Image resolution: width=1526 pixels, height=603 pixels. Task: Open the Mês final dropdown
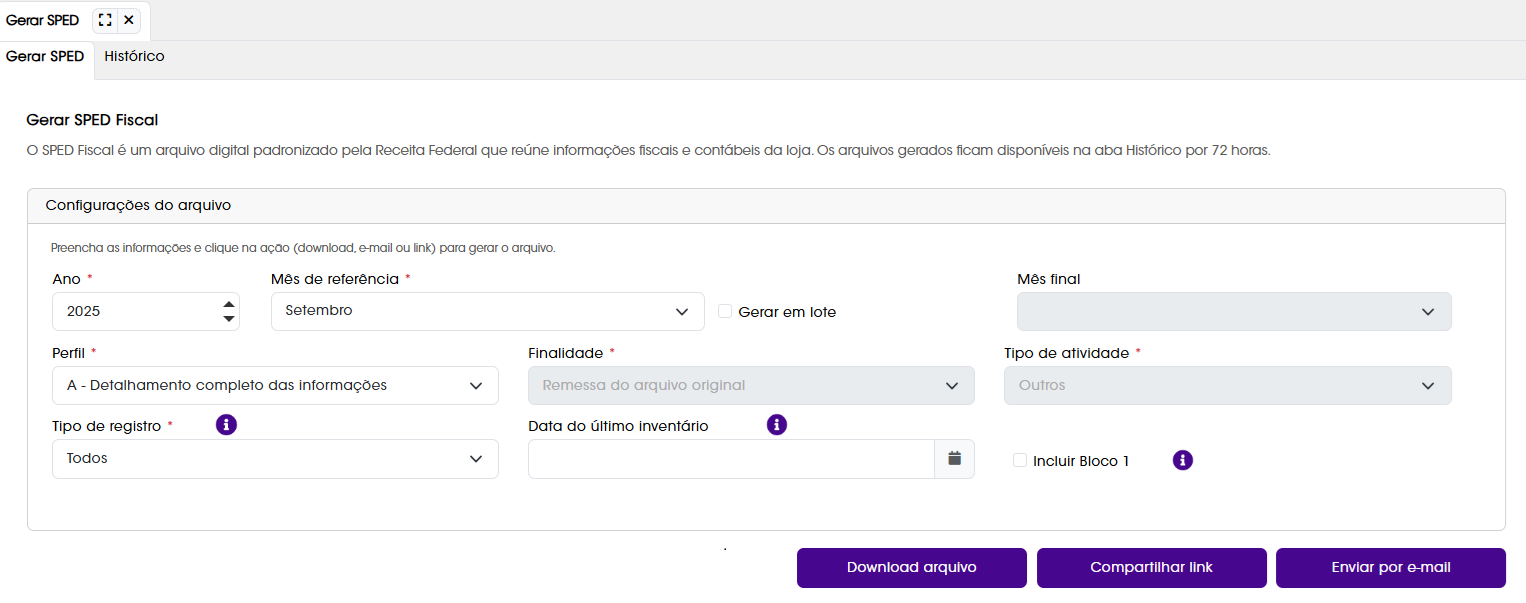coord(1234,311)
